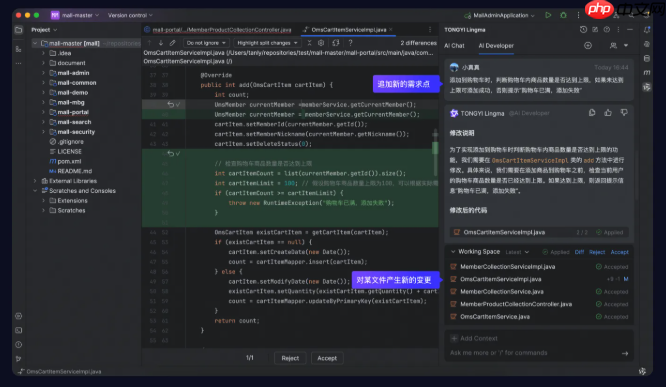This screenshot has width=666, height=387.
Task: Expand External Libraries node
Action: pyautogui.click(x=35, y=181)
